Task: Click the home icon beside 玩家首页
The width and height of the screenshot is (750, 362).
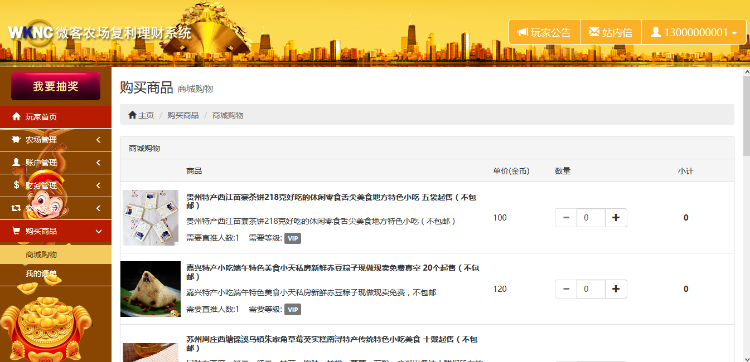Action: tap(16, 117)
